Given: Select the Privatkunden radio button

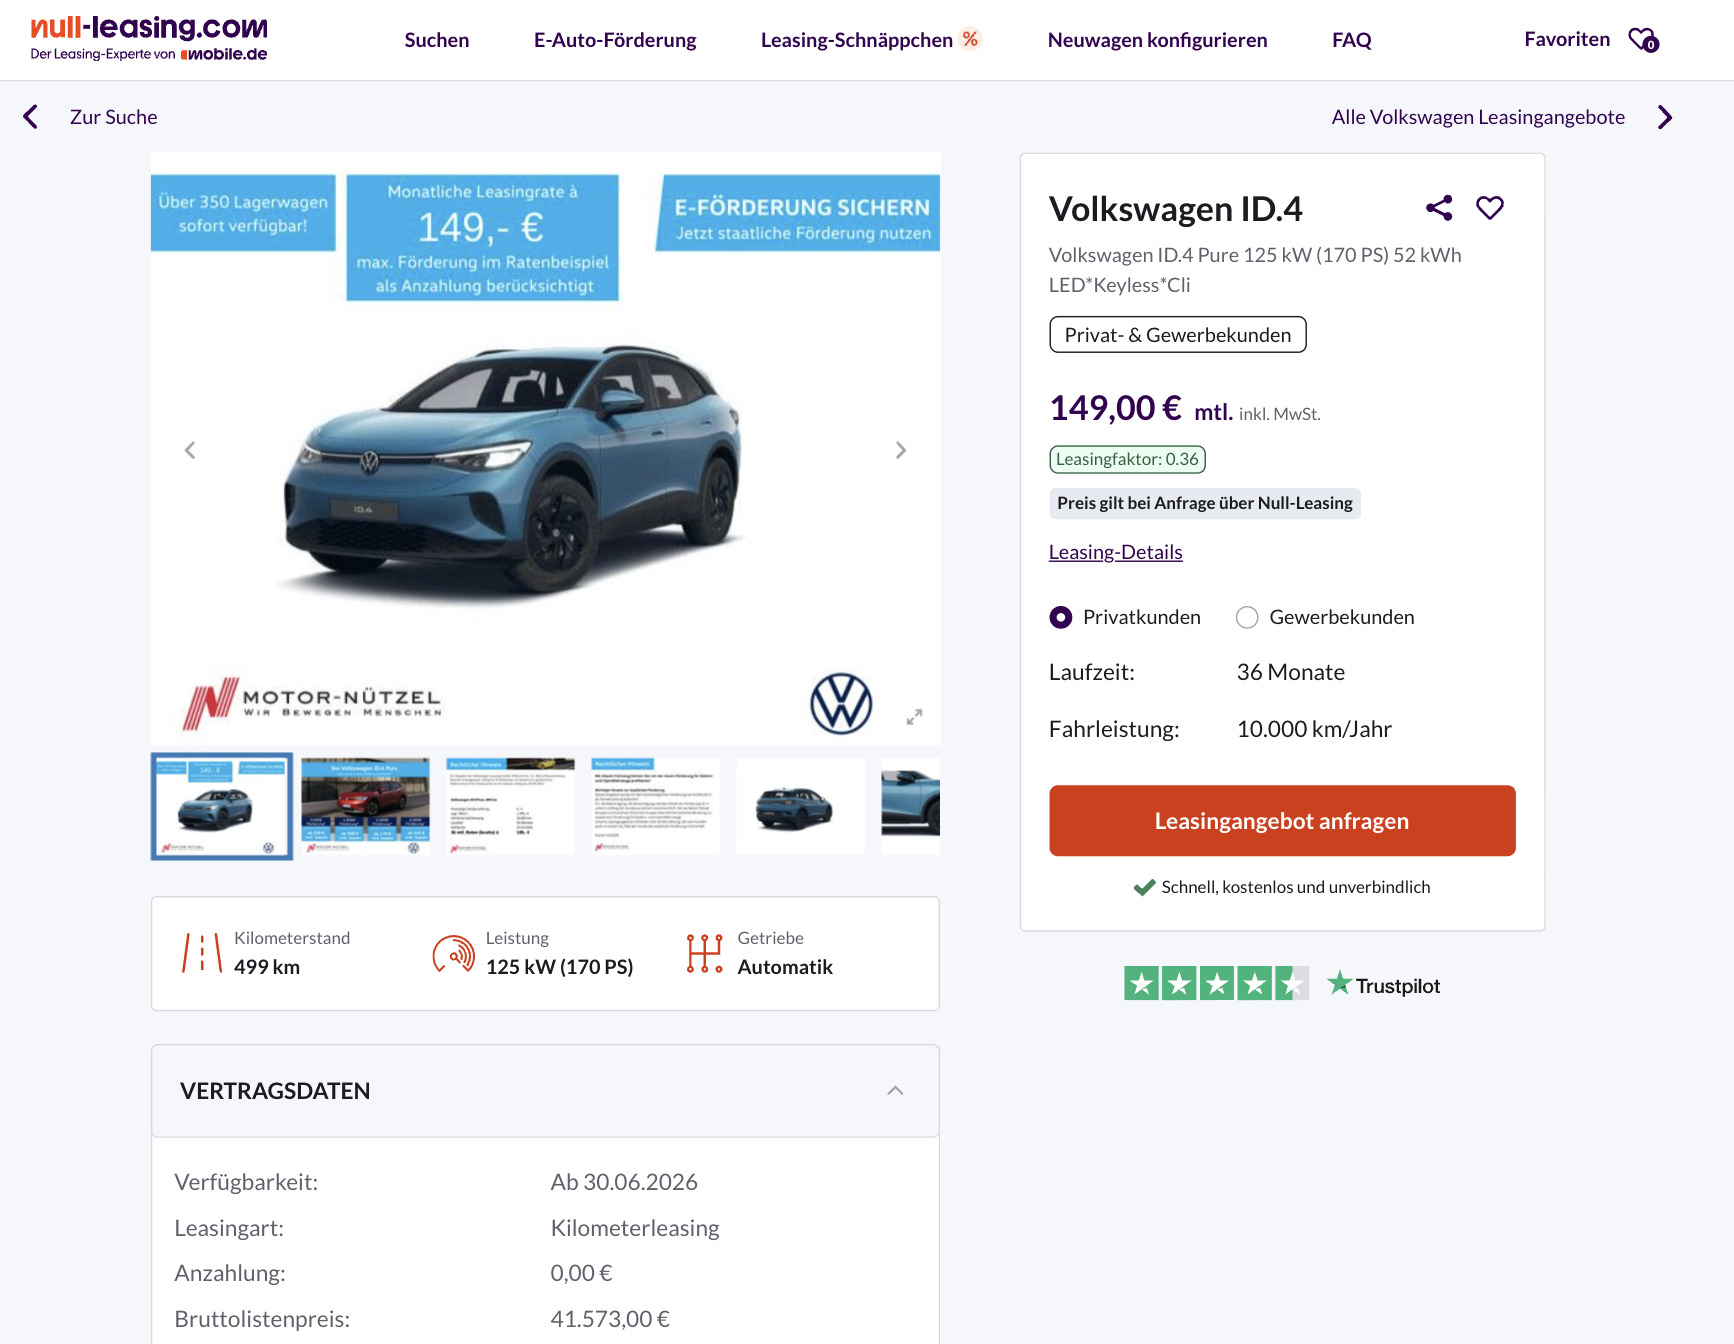Looking at the screenshot, I should [1061, 618].
